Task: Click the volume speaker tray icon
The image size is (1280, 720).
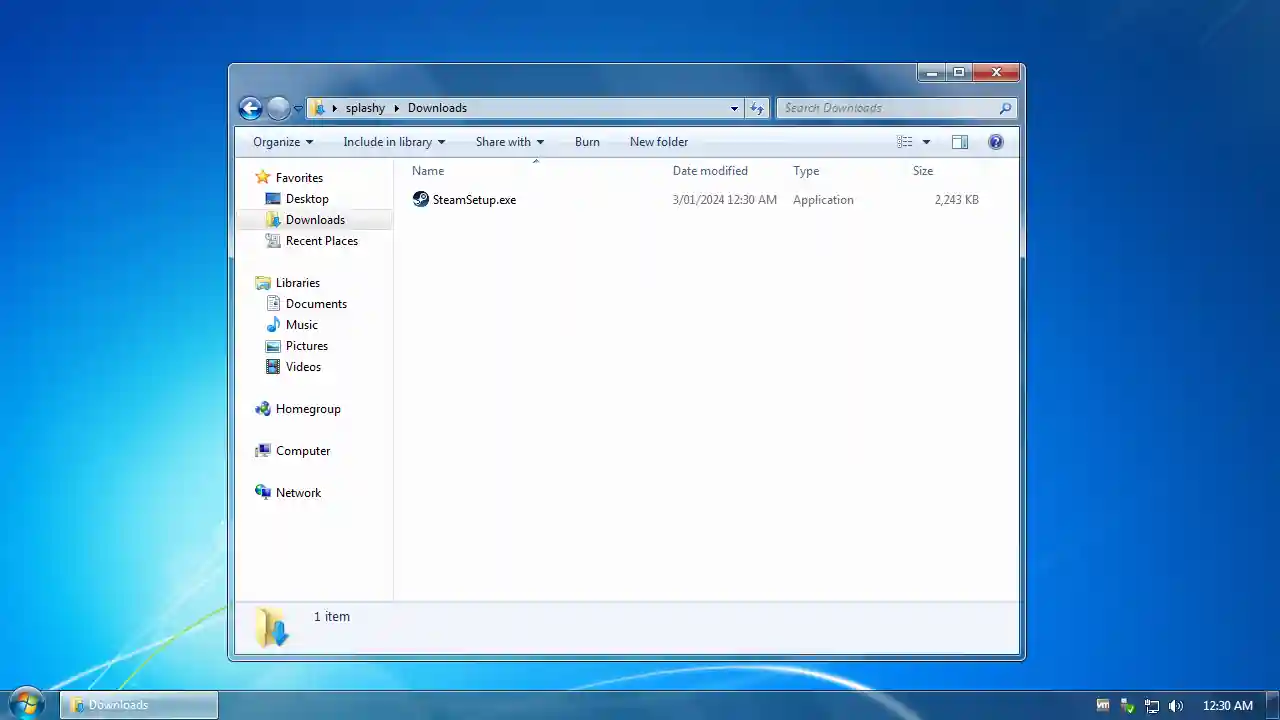Action: (x=1176, y=706)
